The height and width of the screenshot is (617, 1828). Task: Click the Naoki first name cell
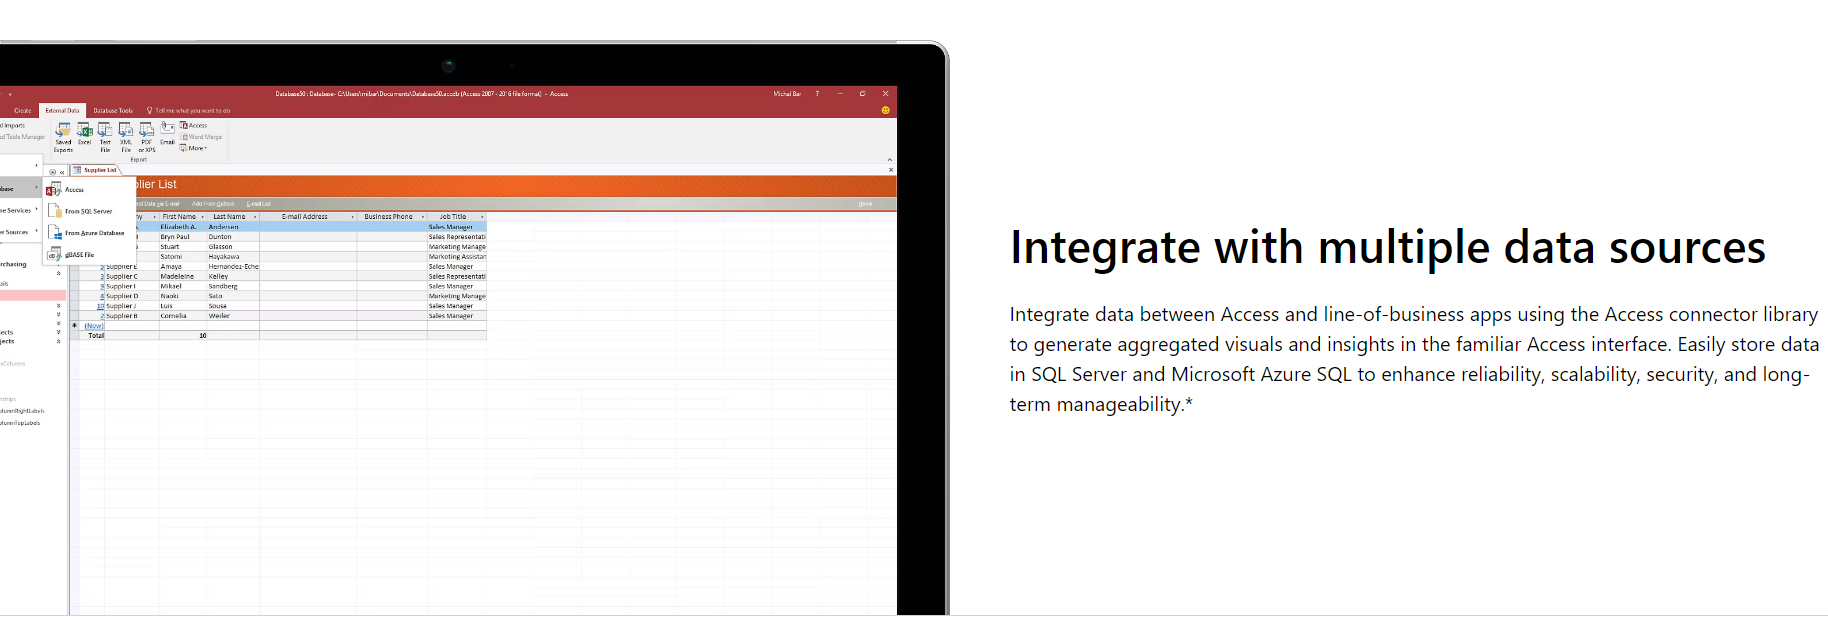pos(182,296)
